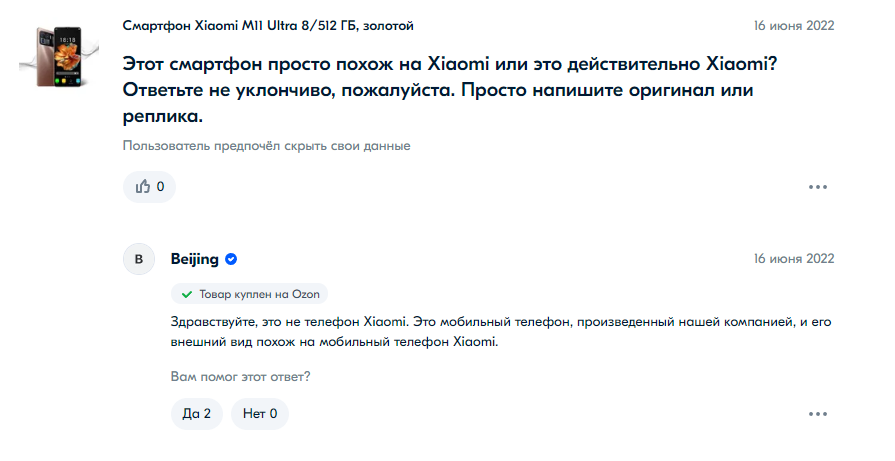Open the Beijing seller profile name

(195, 259)
